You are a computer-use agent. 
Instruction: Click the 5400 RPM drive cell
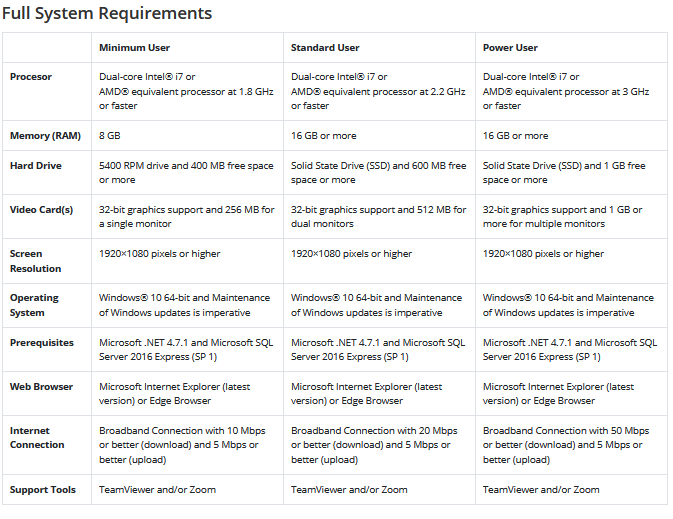point(184,173)
